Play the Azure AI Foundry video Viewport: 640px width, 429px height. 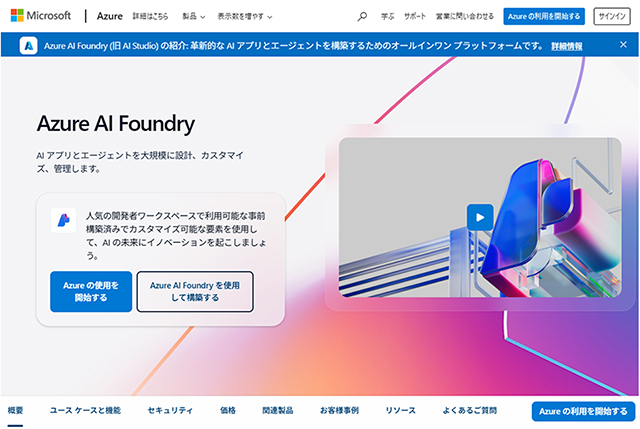click(x=480, y=217)
